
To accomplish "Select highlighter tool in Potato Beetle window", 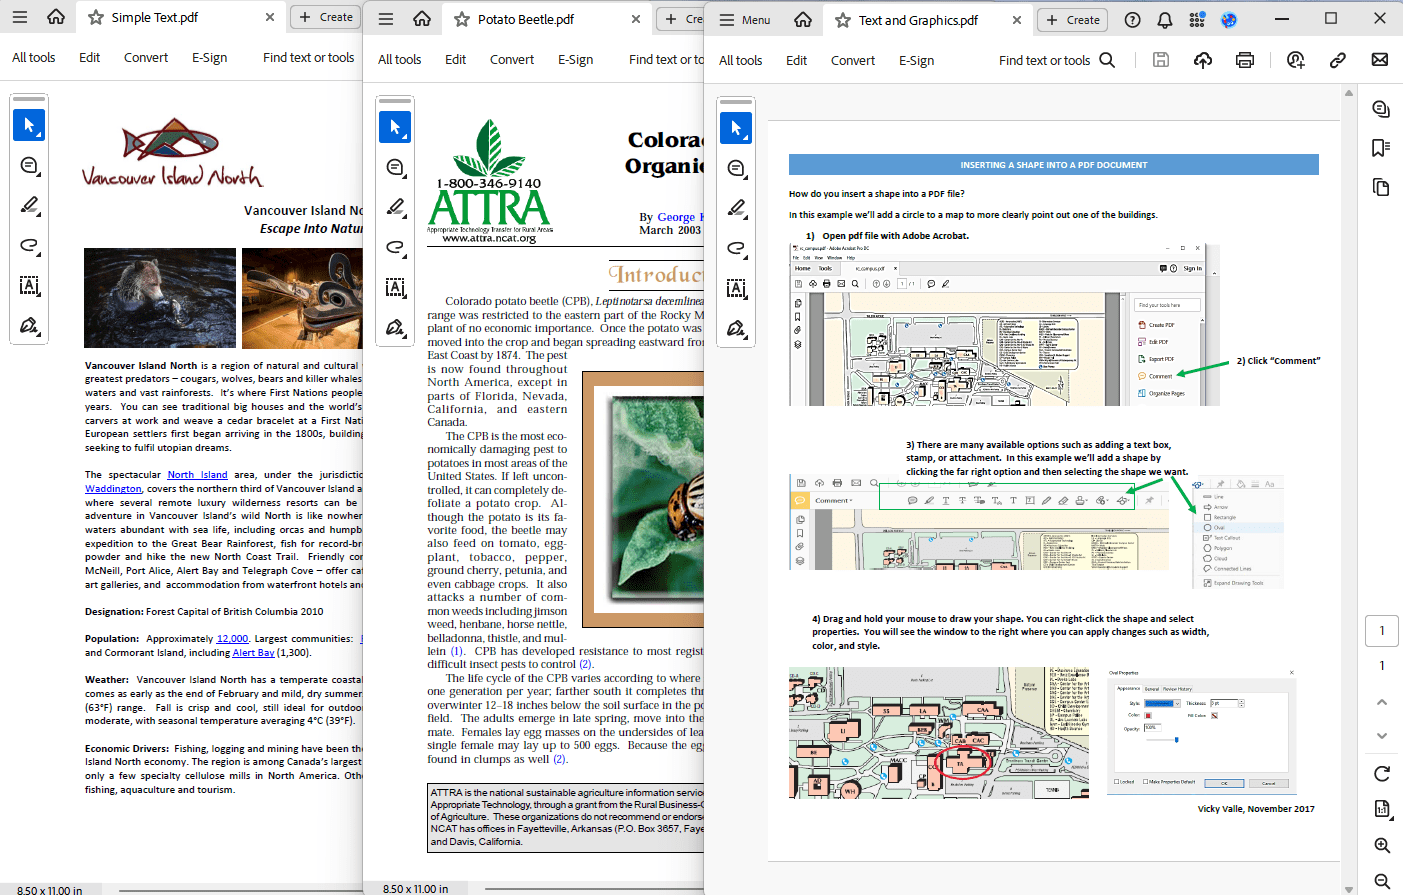I will pos(395,207).
